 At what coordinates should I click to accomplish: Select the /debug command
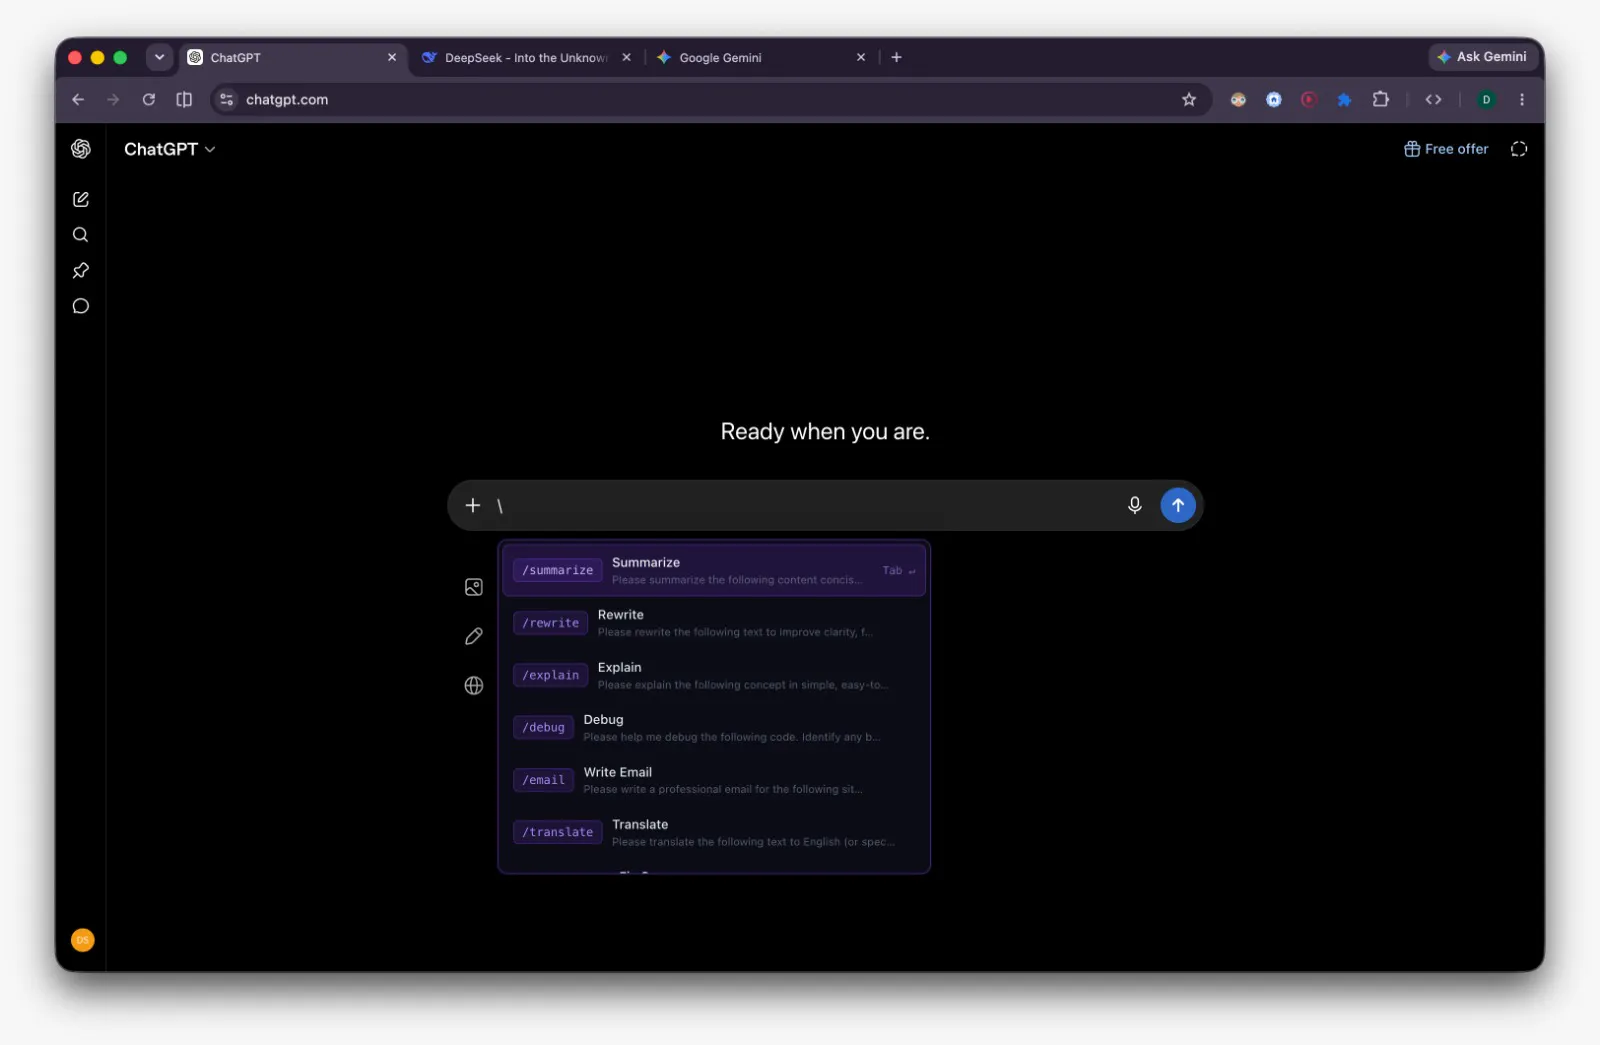click(x=714, y=727)
